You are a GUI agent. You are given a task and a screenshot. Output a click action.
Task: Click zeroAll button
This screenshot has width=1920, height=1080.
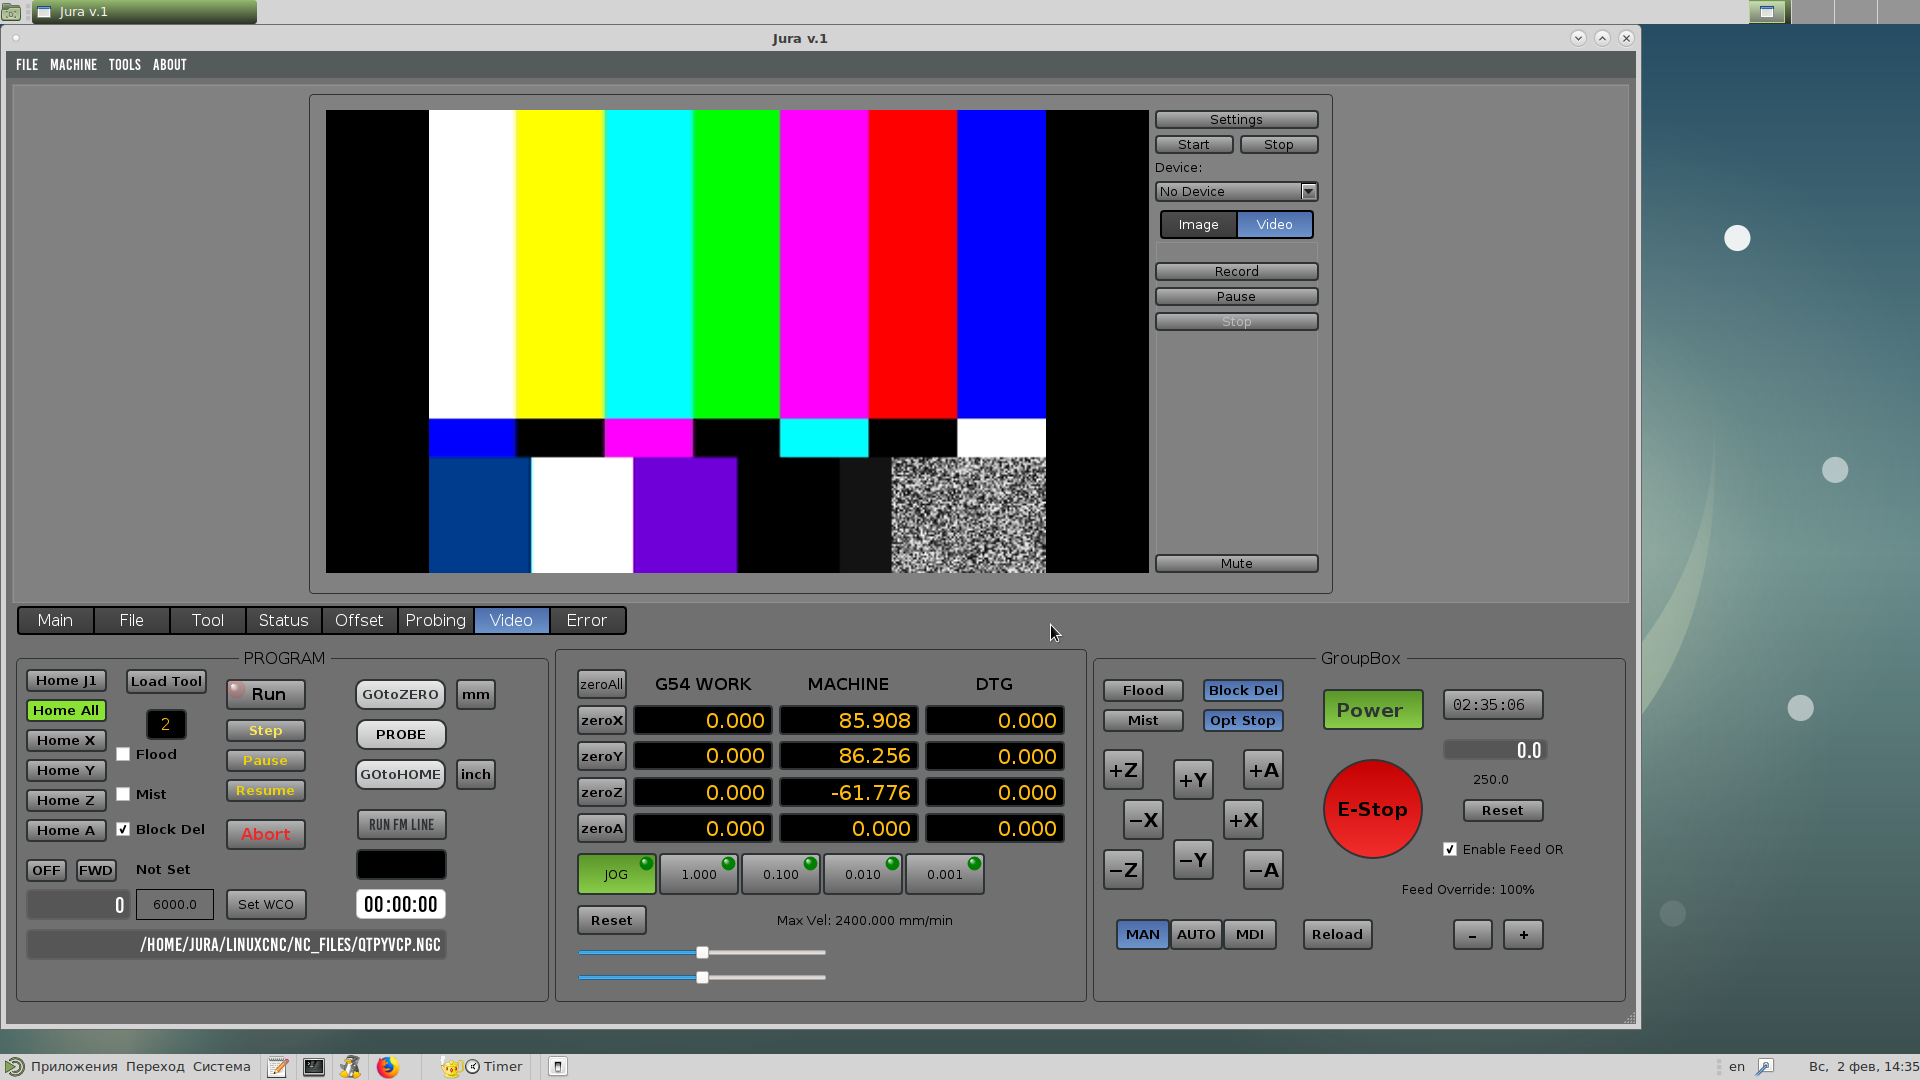coord(601,685)
